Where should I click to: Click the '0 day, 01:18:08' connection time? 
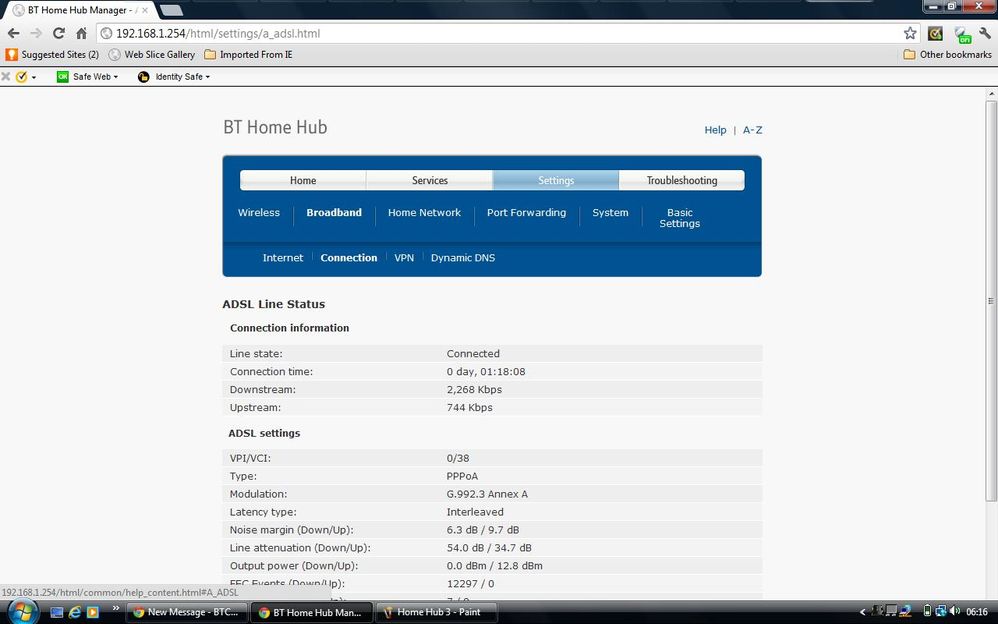[486, 371]
